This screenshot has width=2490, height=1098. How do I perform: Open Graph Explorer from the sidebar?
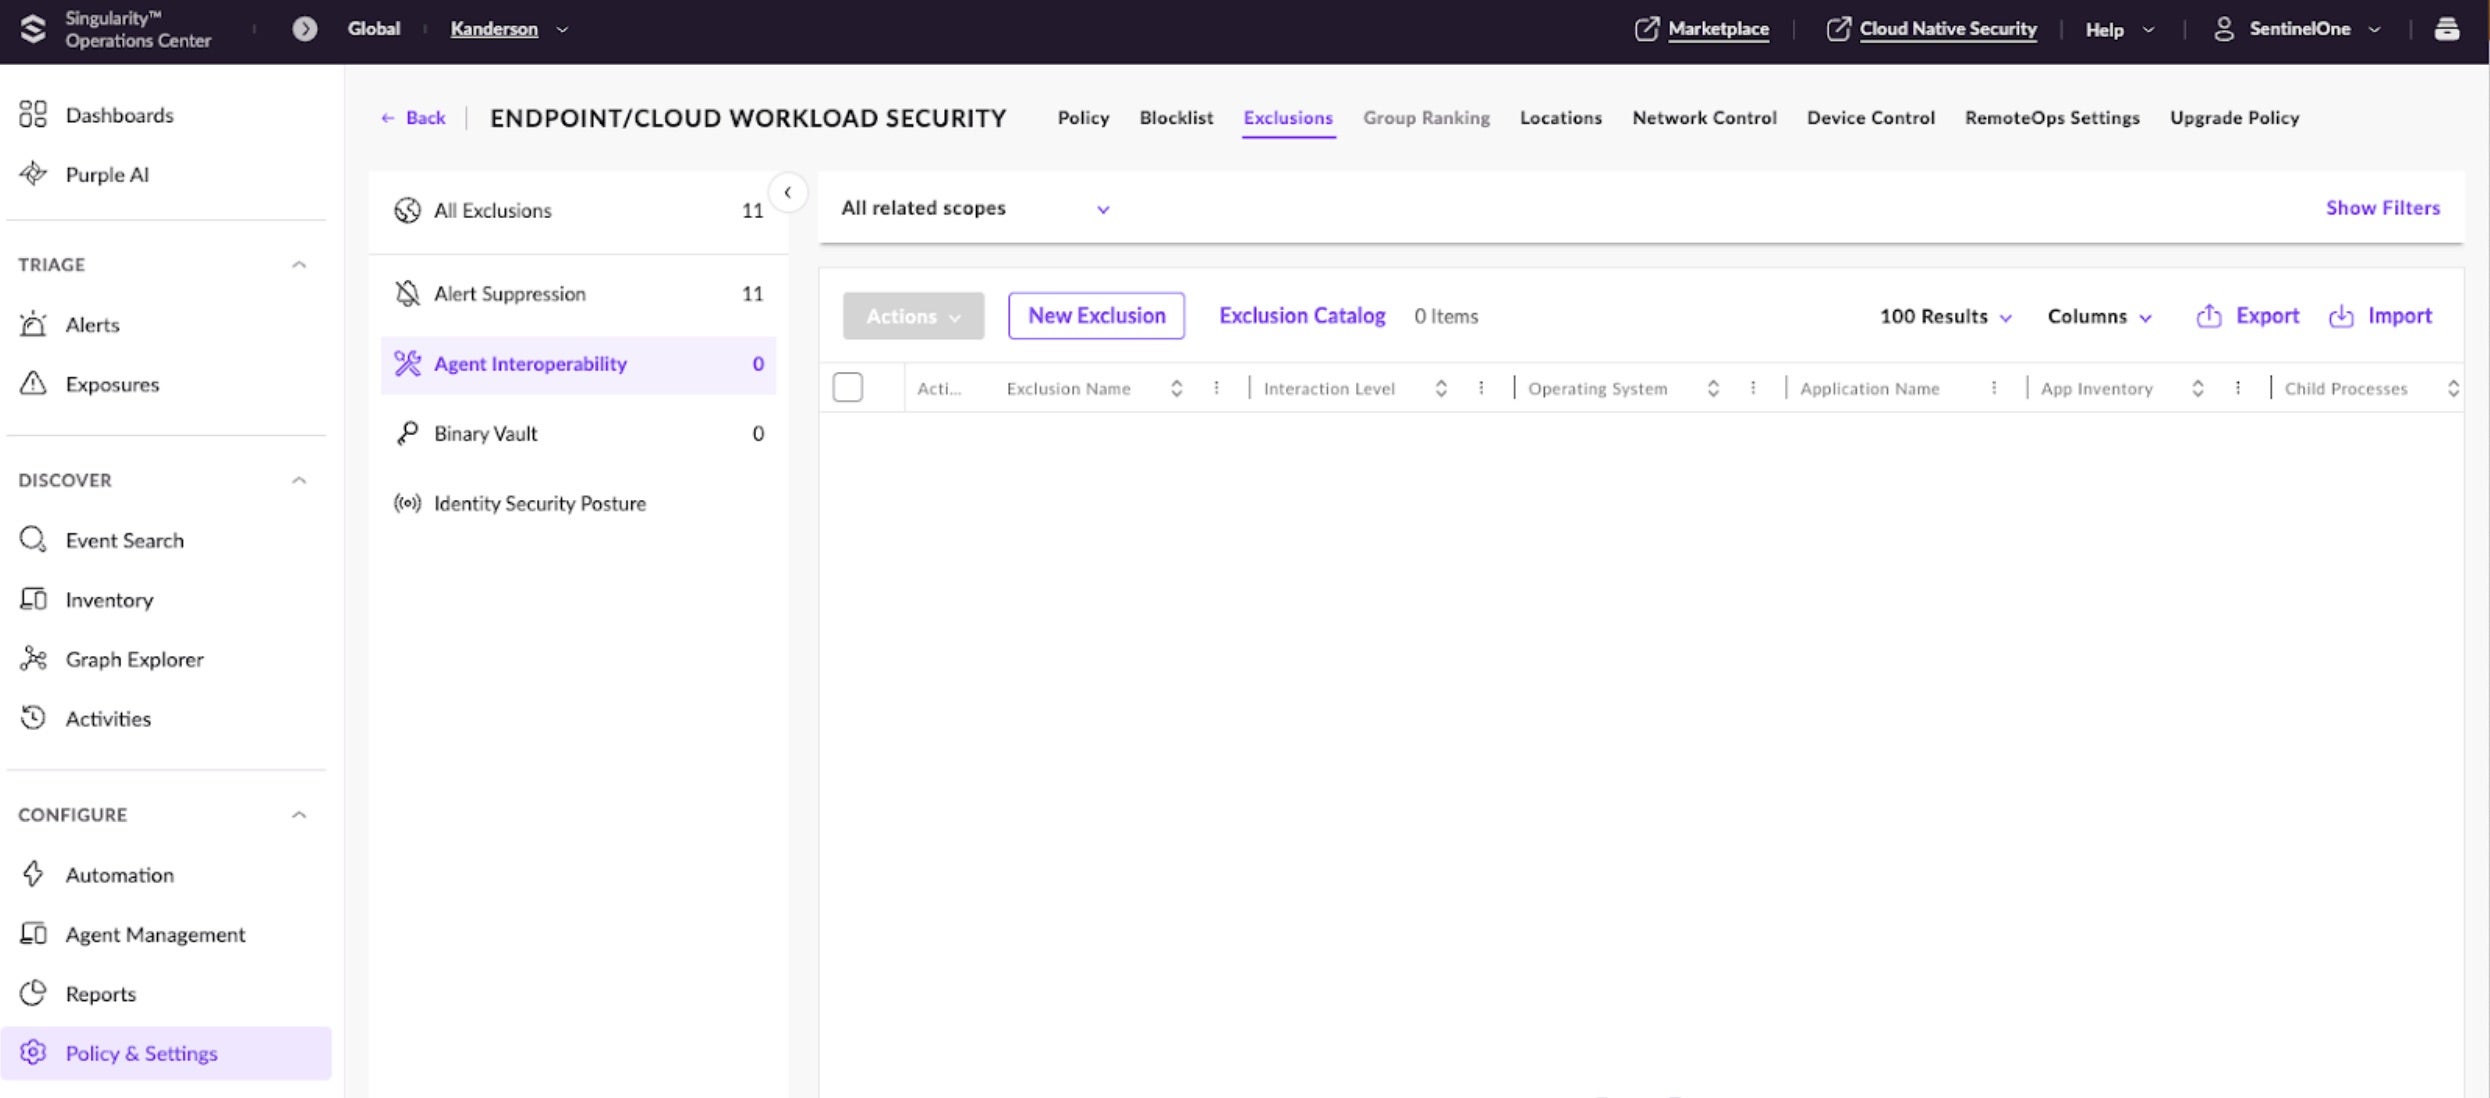pyautogui.click(x=134, y=659)
